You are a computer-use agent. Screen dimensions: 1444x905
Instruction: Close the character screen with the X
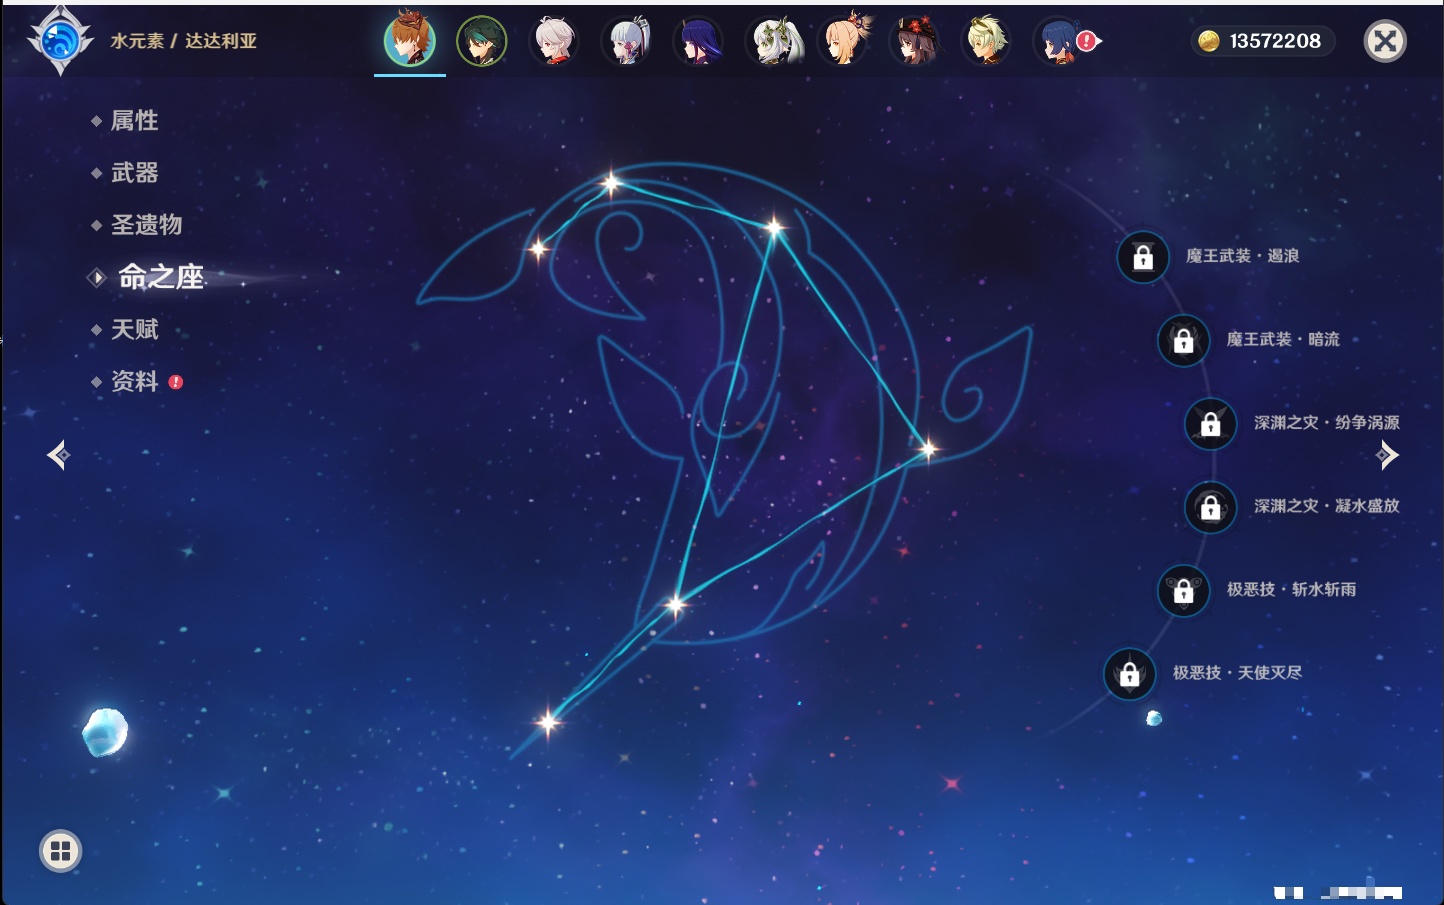click(1385, 41)
